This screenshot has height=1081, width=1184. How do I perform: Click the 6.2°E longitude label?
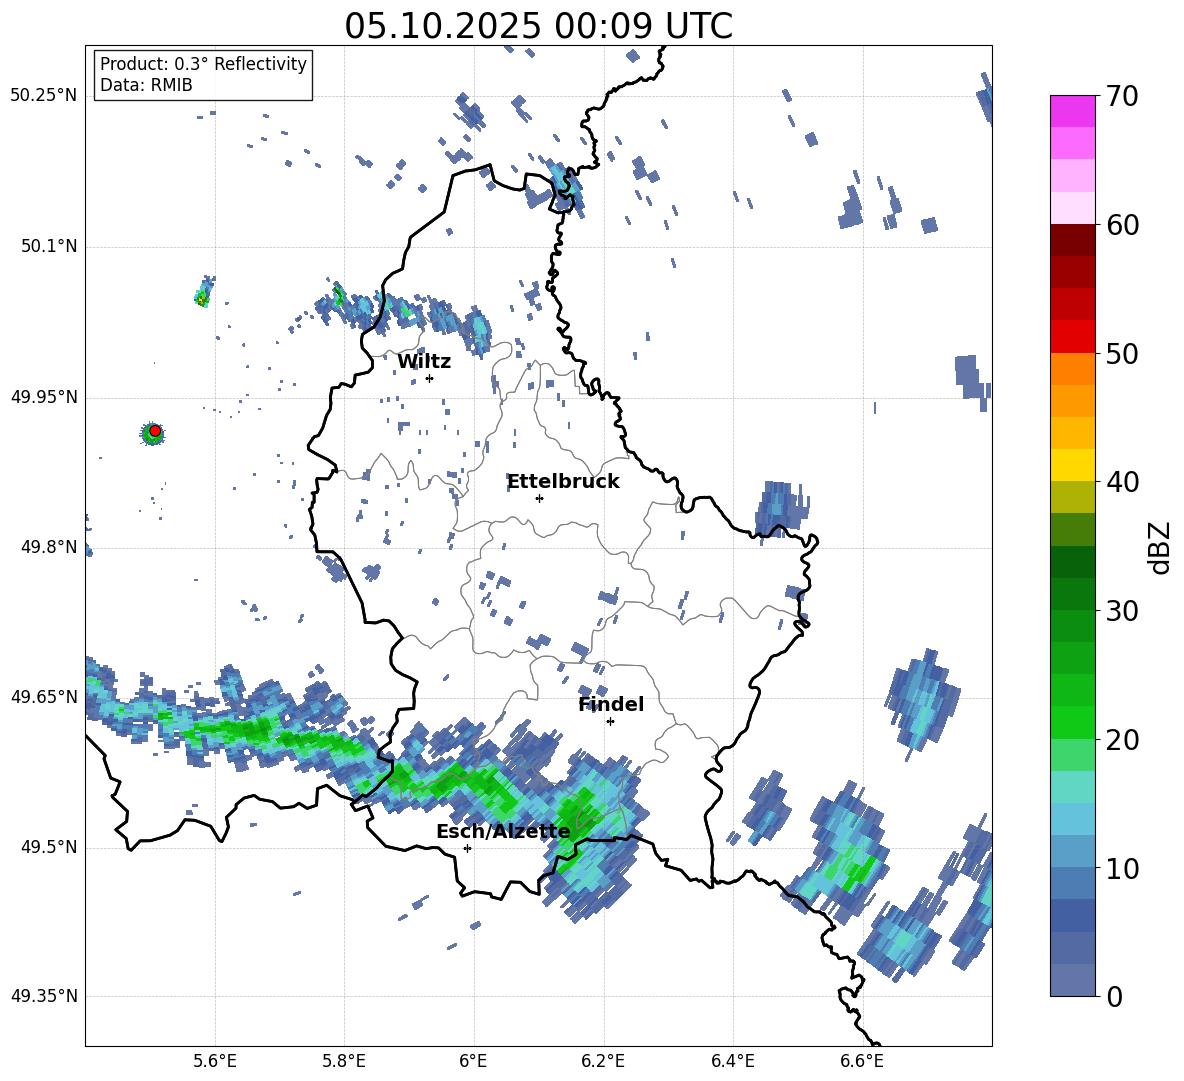[x=603, y=1061]
